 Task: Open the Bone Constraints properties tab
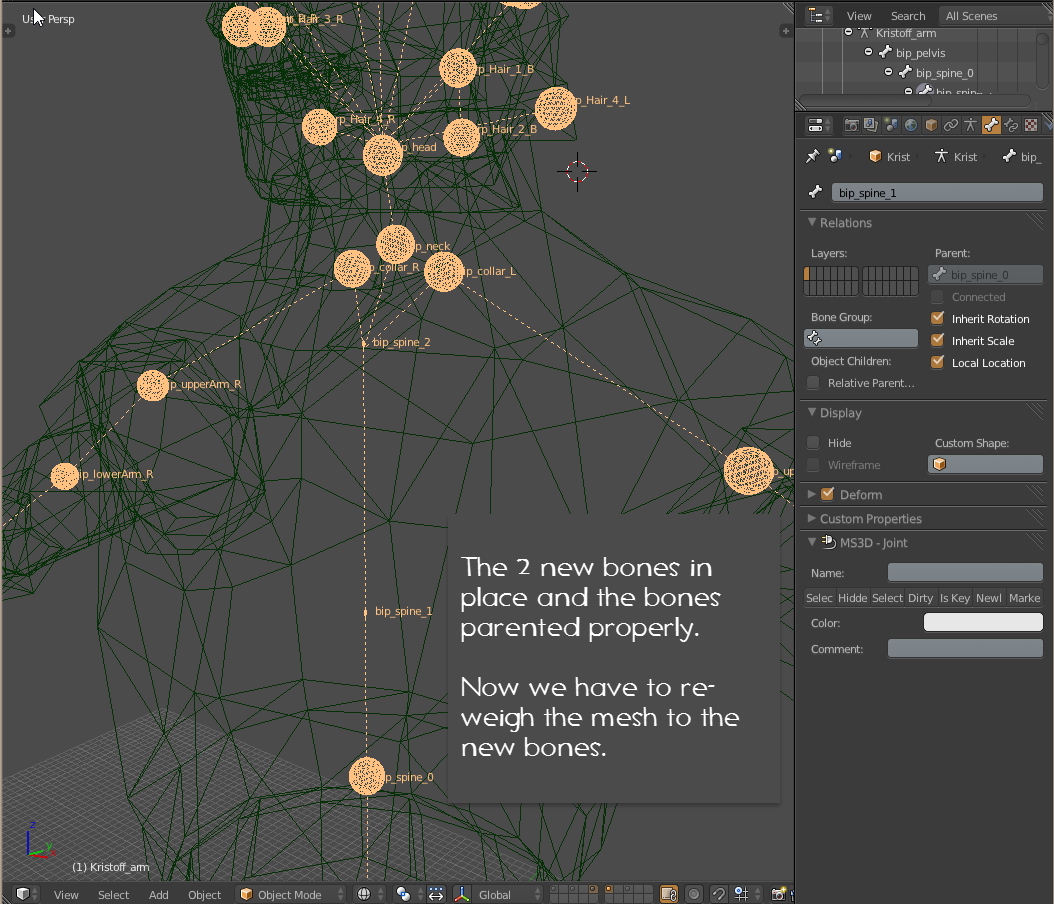(x=1011, y=125)
